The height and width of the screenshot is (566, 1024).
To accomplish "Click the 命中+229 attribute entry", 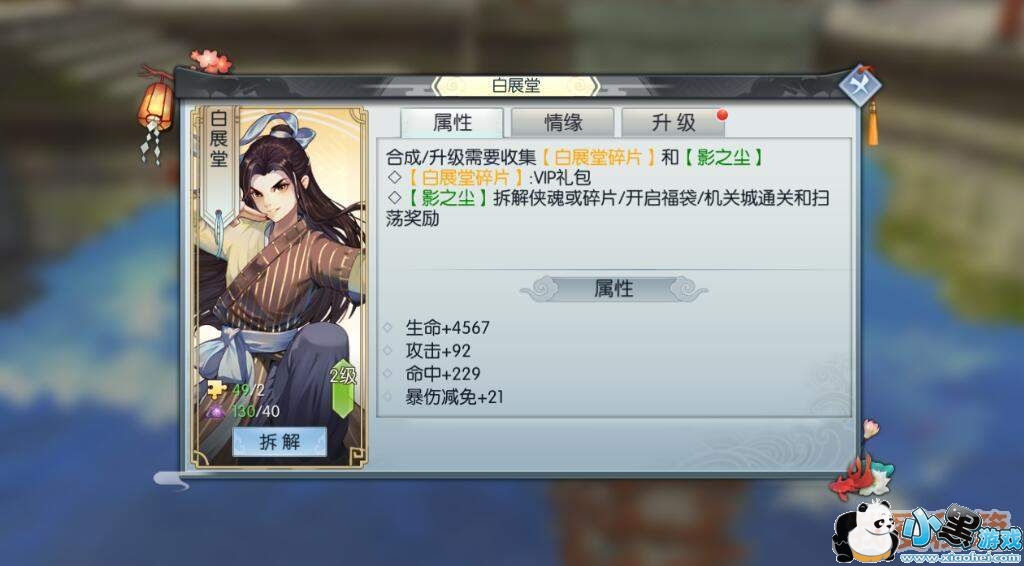I will (443, 374).
